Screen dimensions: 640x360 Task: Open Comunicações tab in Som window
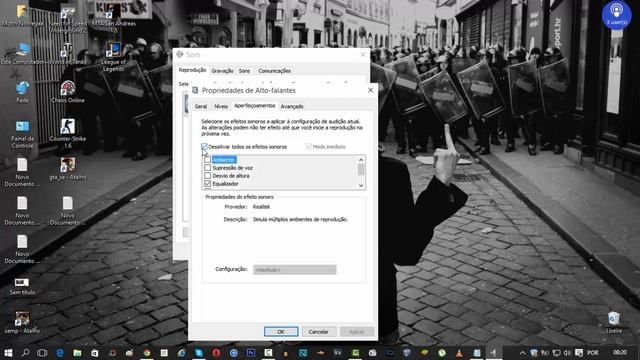point(275,71)
